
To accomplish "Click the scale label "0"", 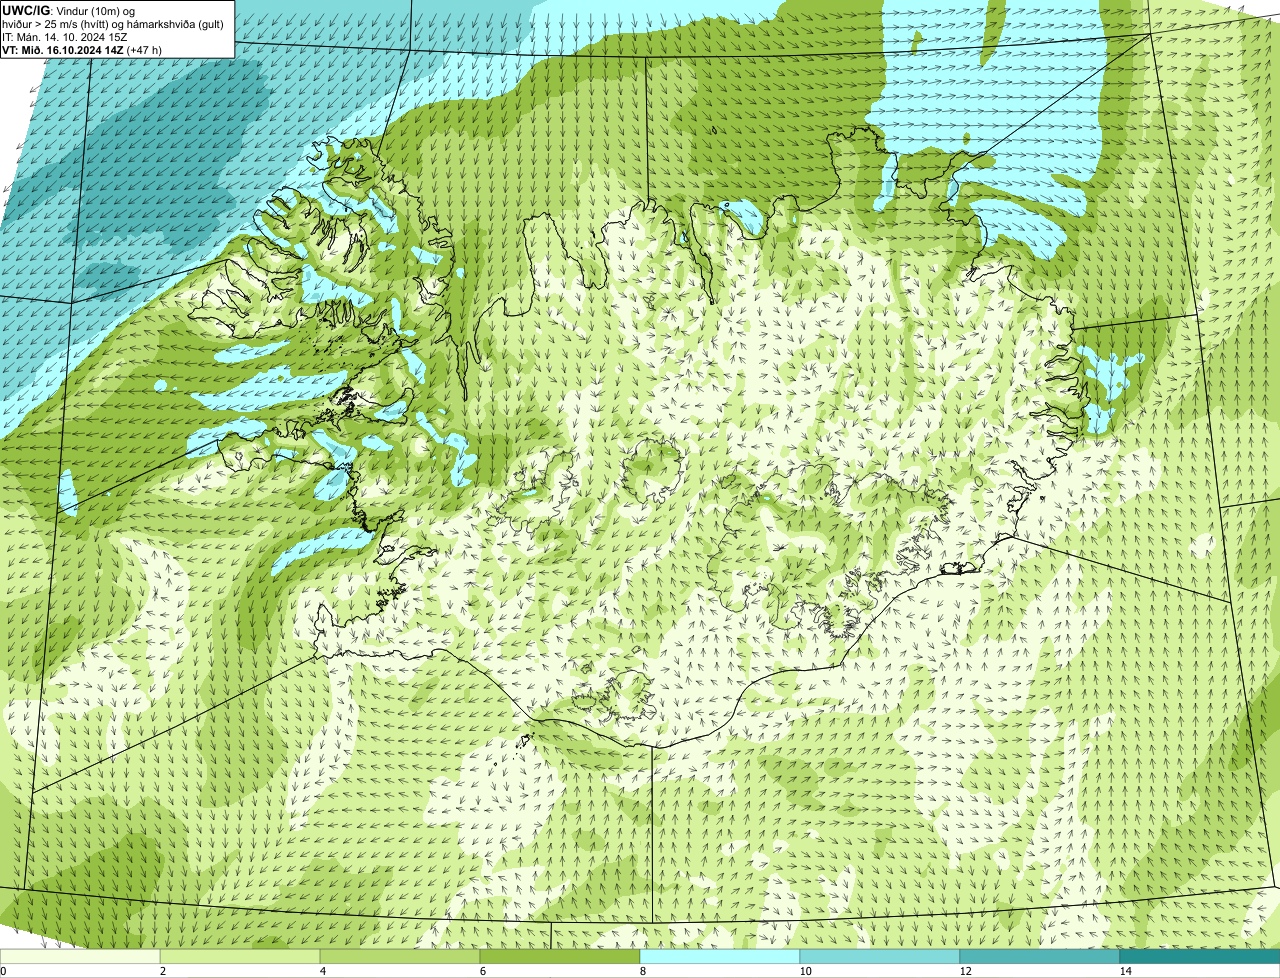I will tap(3, 971).
